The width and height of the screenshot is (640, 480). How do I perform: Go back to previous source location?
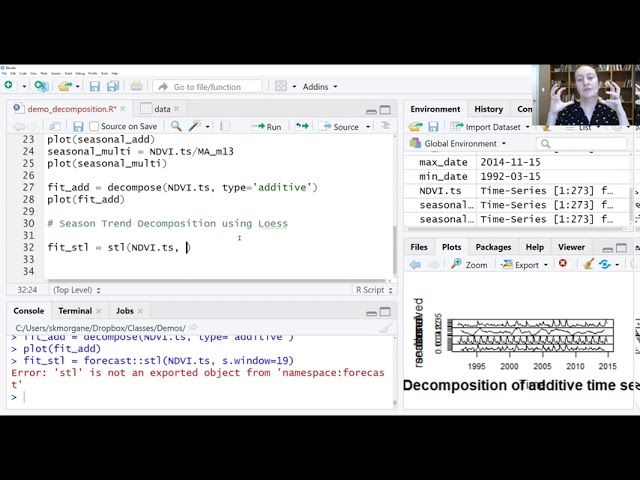[19, 127]
